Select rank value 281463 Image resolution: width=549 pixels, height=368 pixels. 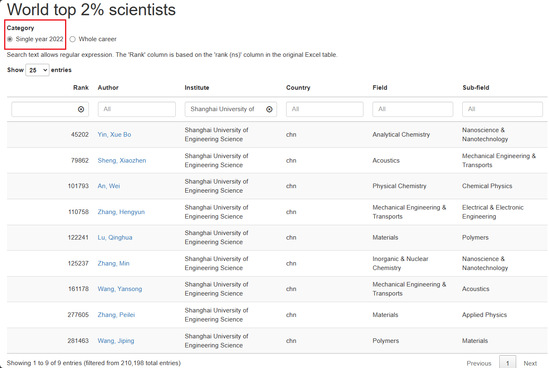click(x=78, y=341)
